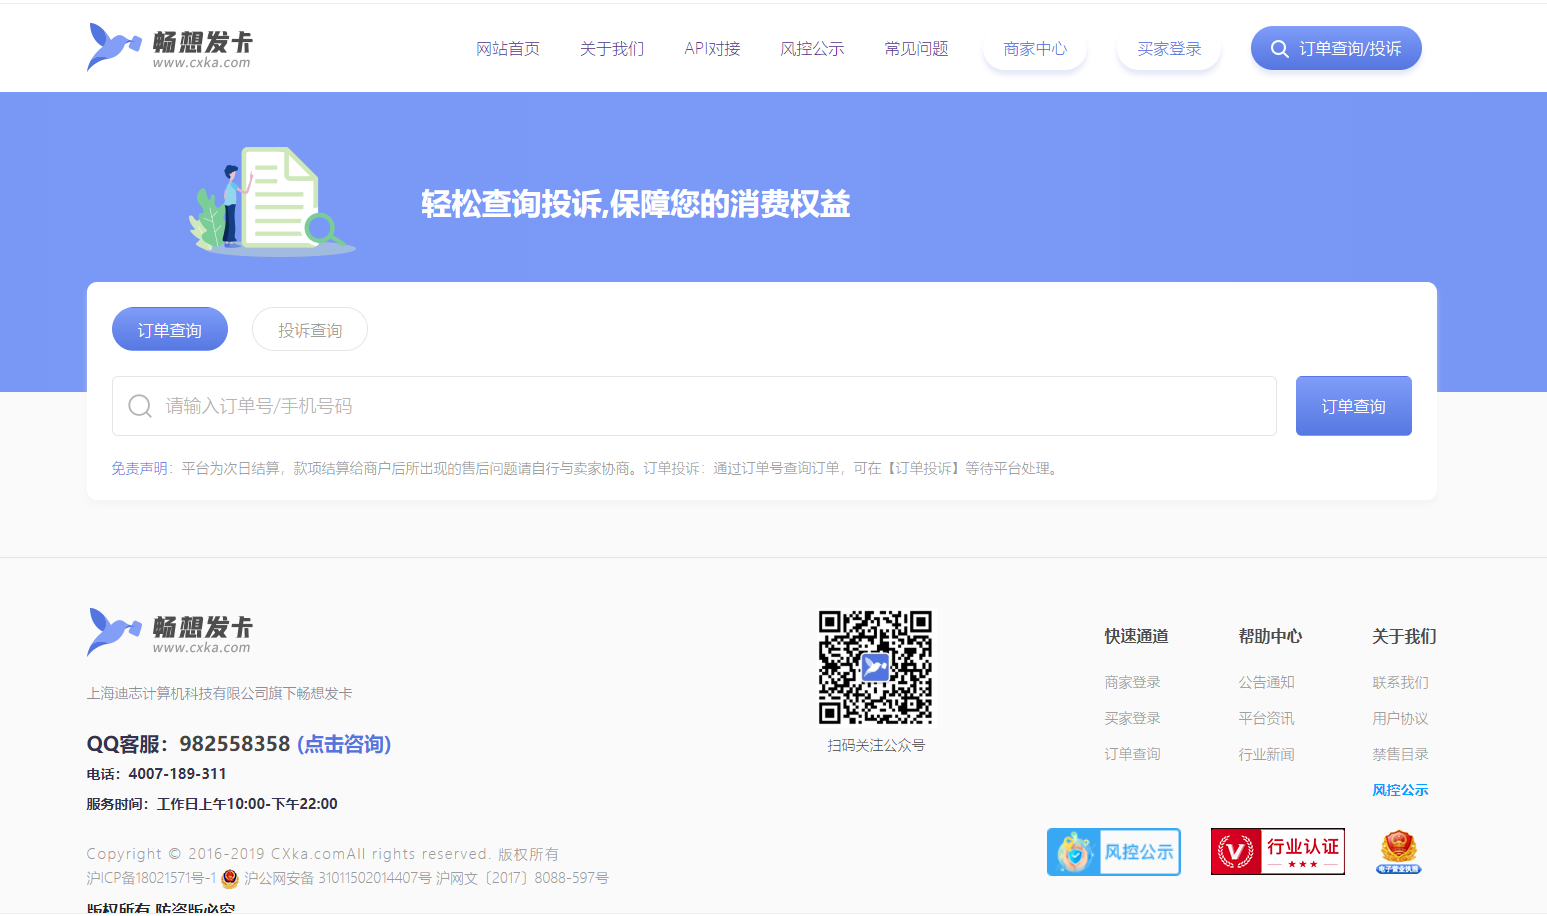Click the red emblem license badge
Image resolution: width=1547 pixels, height=916 pixels.
pyautogui.click(x=1398, y=852)
